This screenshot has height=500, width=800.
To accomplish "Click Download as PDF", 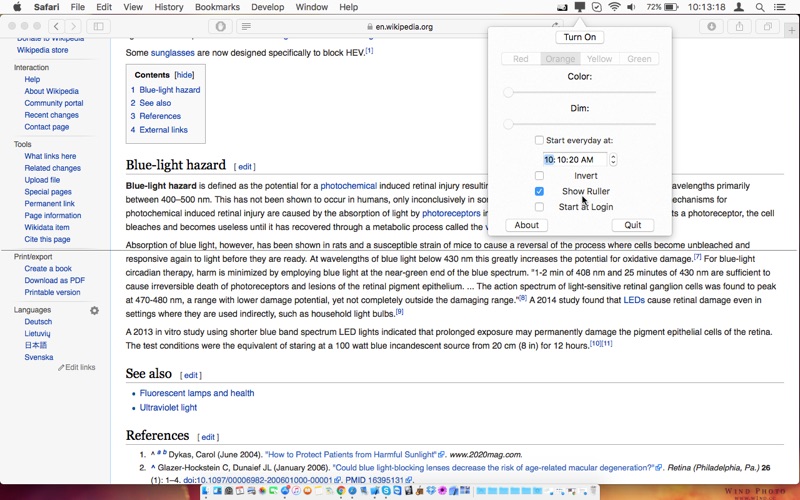I will (55, 280).
